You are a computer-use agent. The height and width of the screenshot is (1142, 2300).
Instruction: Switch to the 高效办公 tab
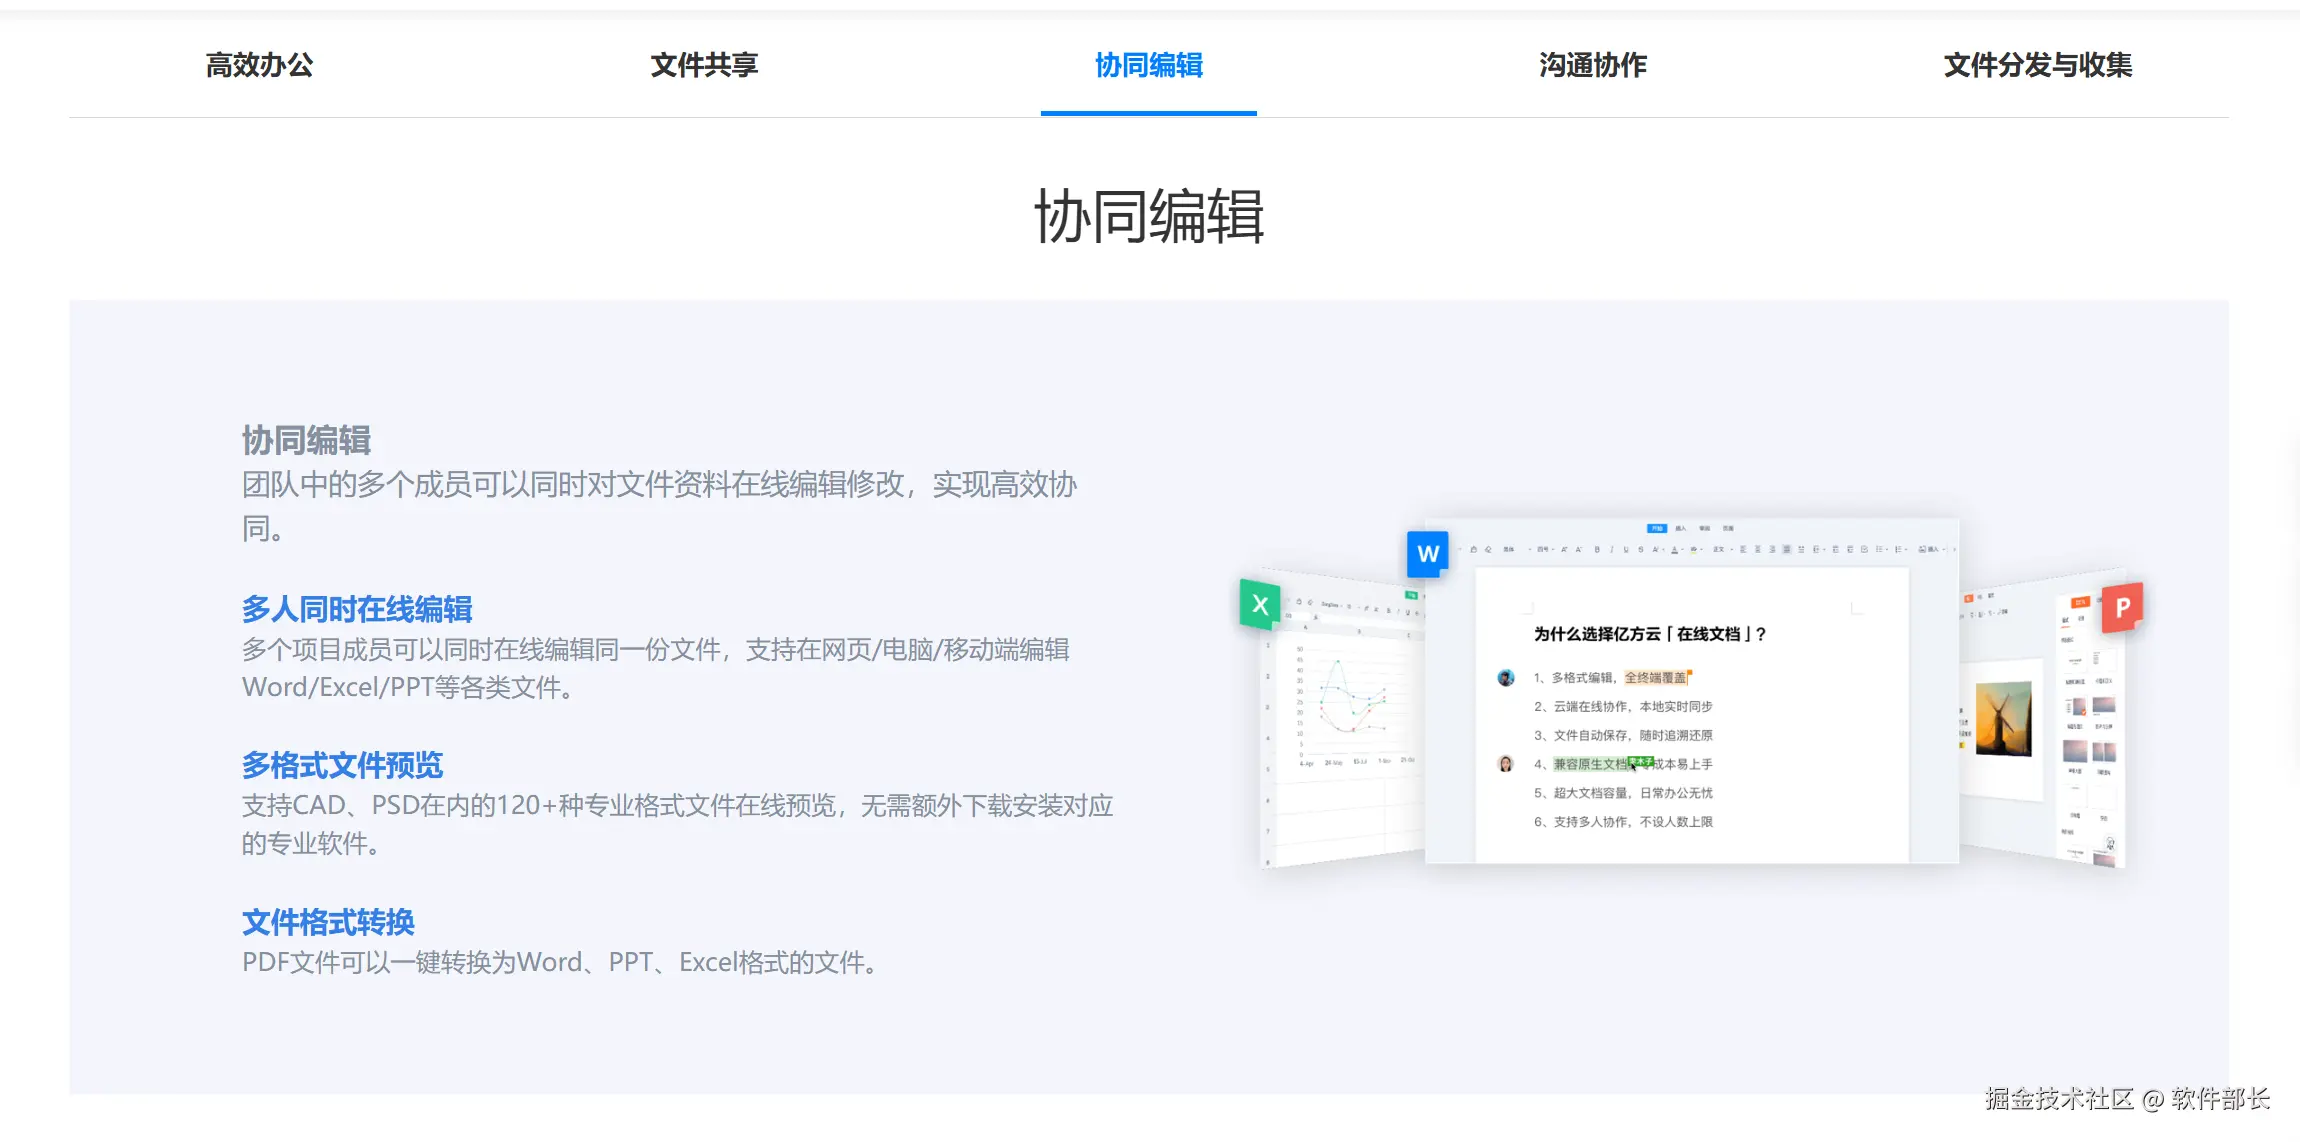pyautogui.click(x=259, y=65)
